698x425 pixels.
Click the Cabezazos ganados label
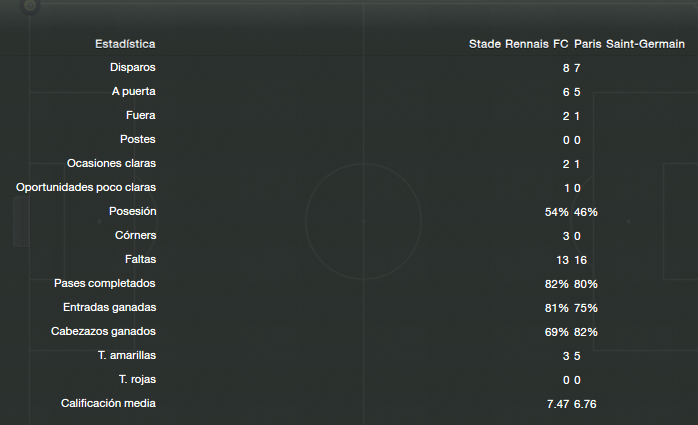[x=103, y=332]
